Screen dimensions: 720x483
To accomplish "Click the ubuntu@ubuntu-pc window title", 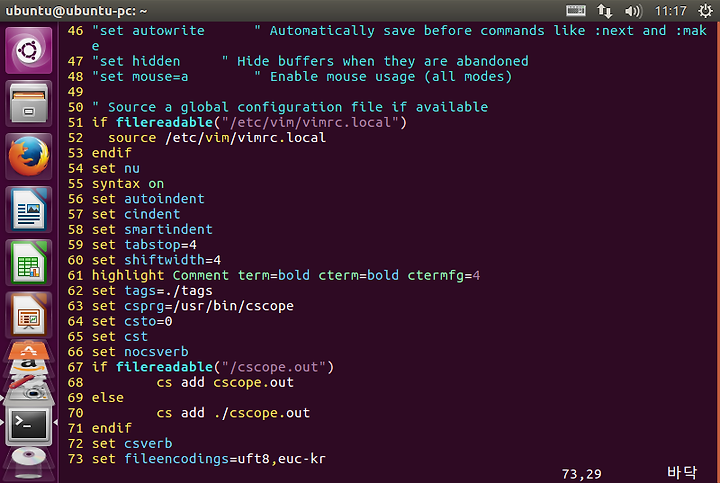I will 76,11.
